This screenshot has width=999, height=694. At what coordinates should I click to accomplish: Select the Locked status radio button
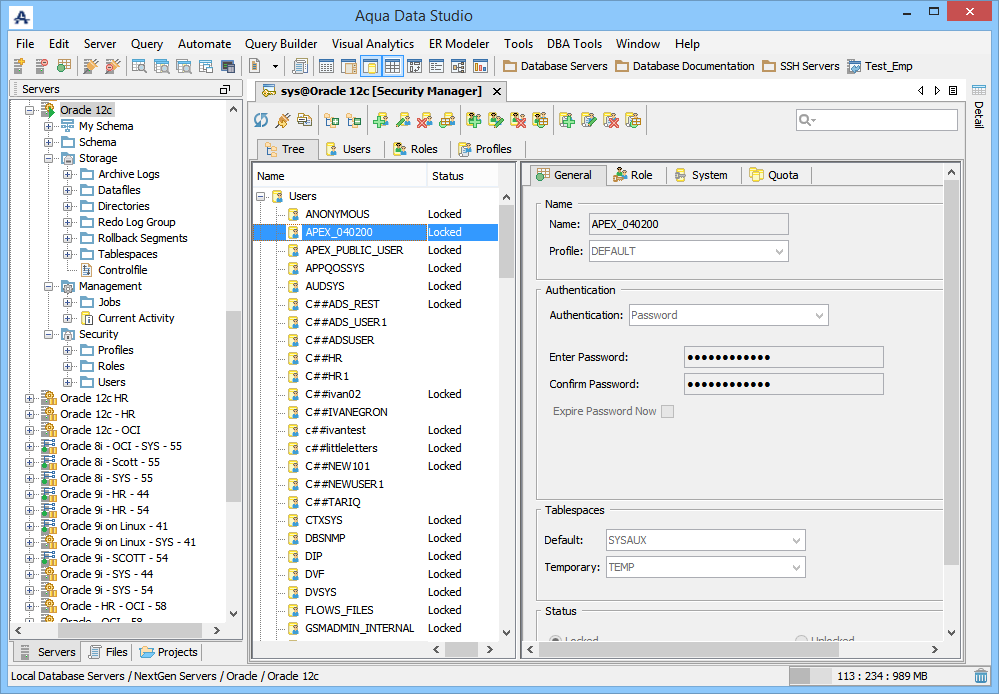556,640
